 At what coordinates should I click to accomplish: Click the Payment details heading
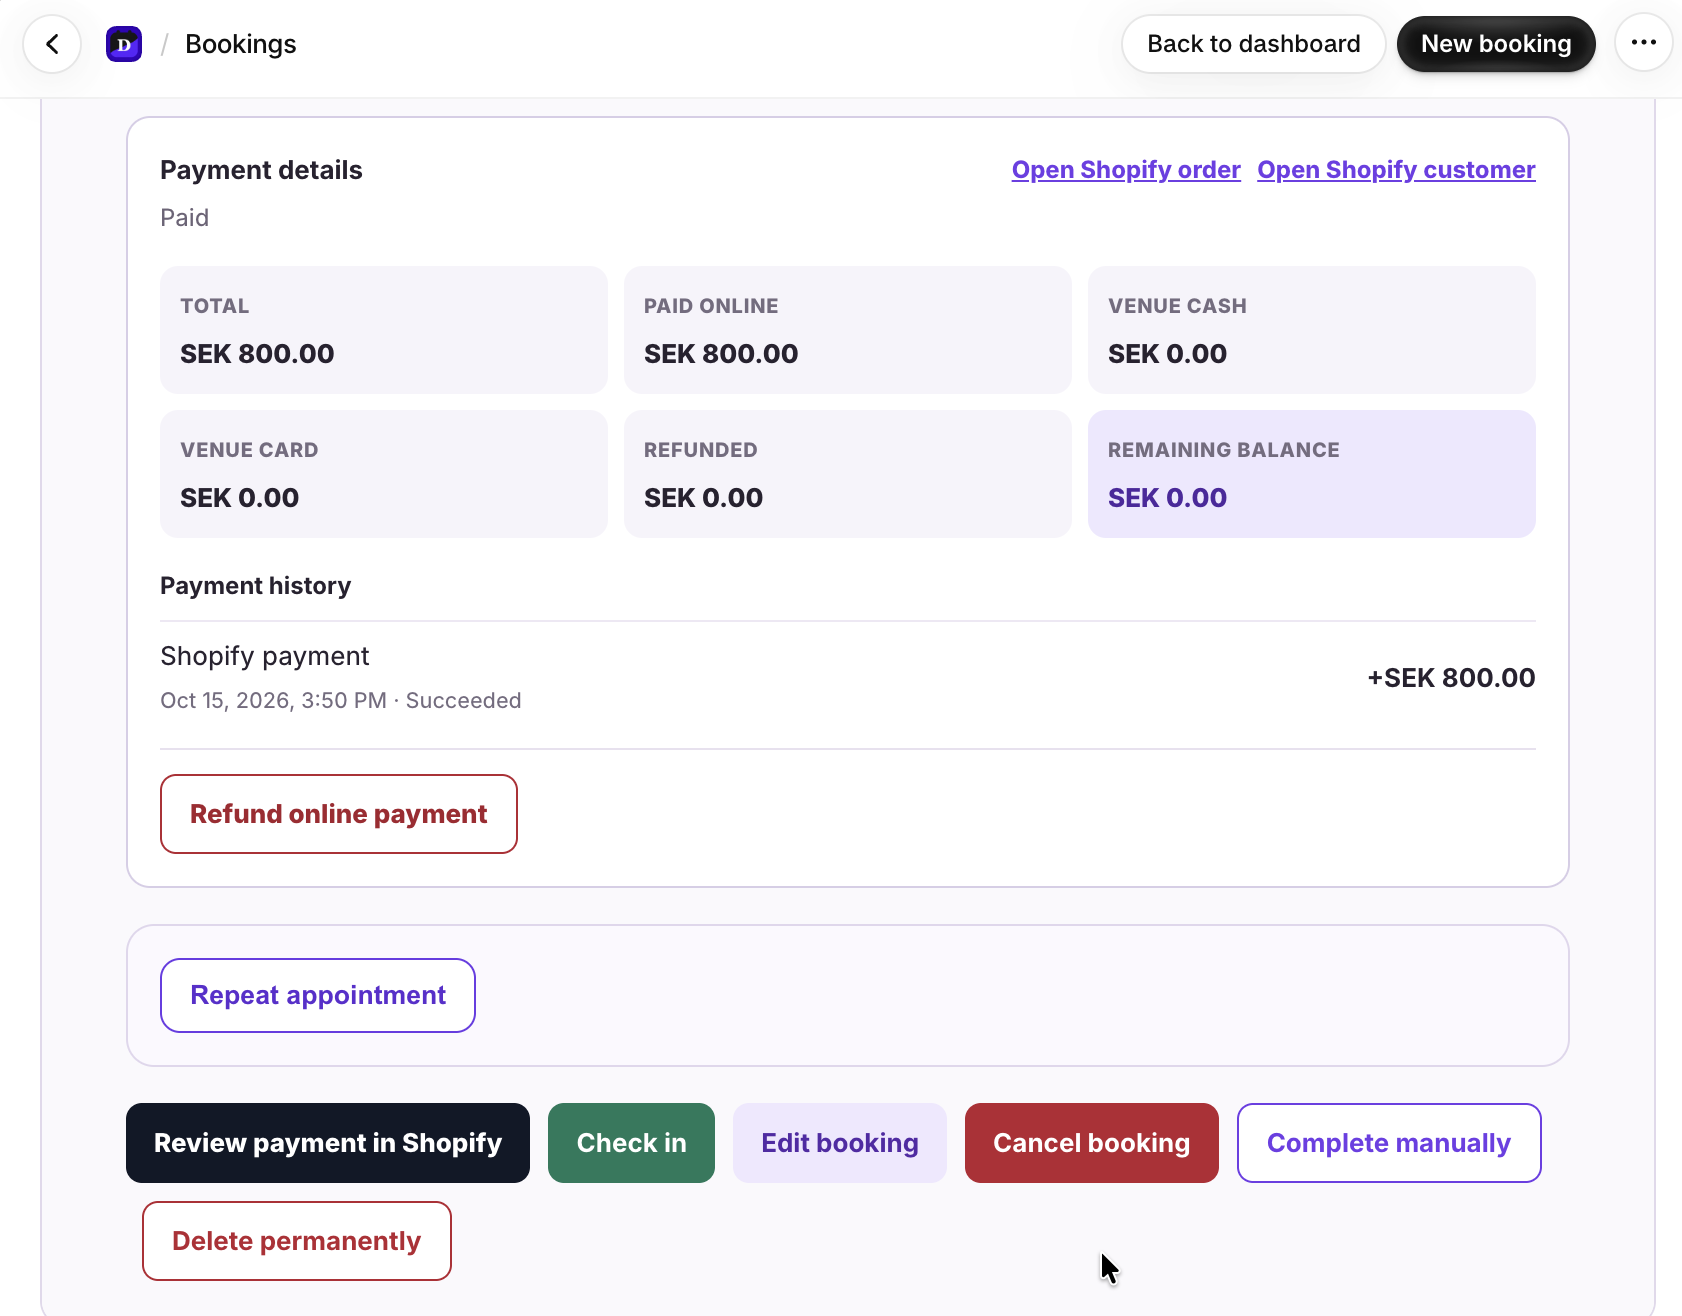click(x=261, y=170)
